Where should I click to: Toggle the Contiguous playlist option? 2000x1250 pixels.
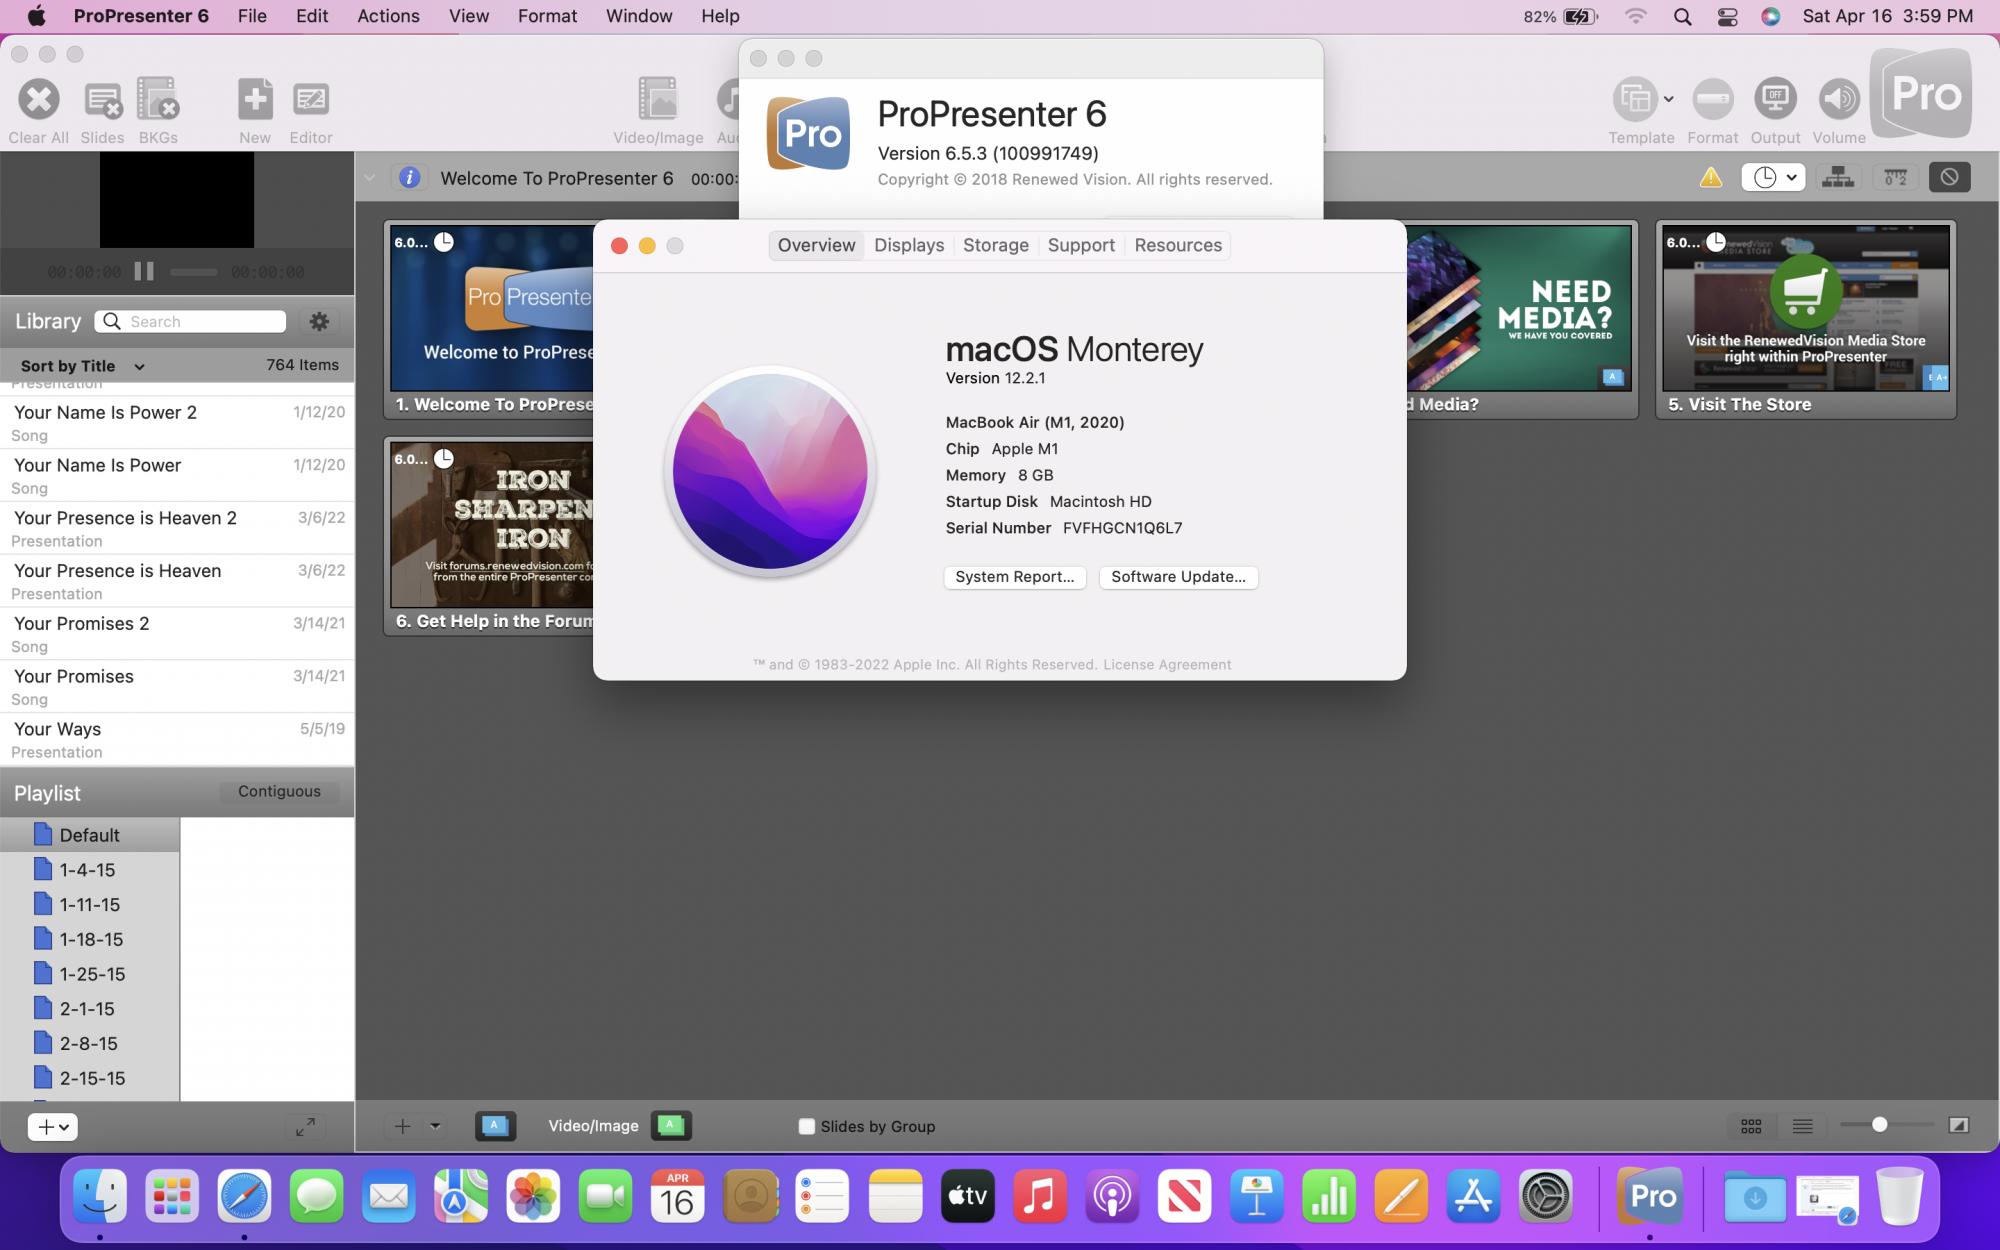click(279, 792)
